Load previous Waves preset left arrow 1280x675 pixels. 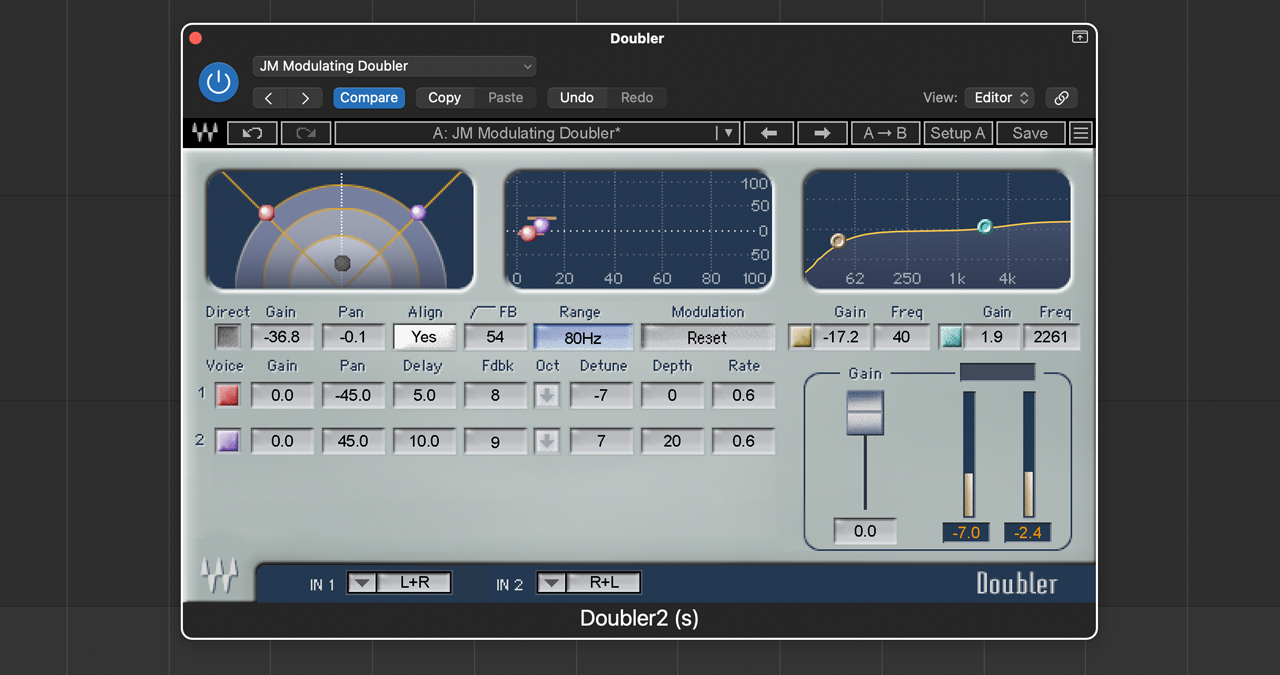click(x=769, y=133)
